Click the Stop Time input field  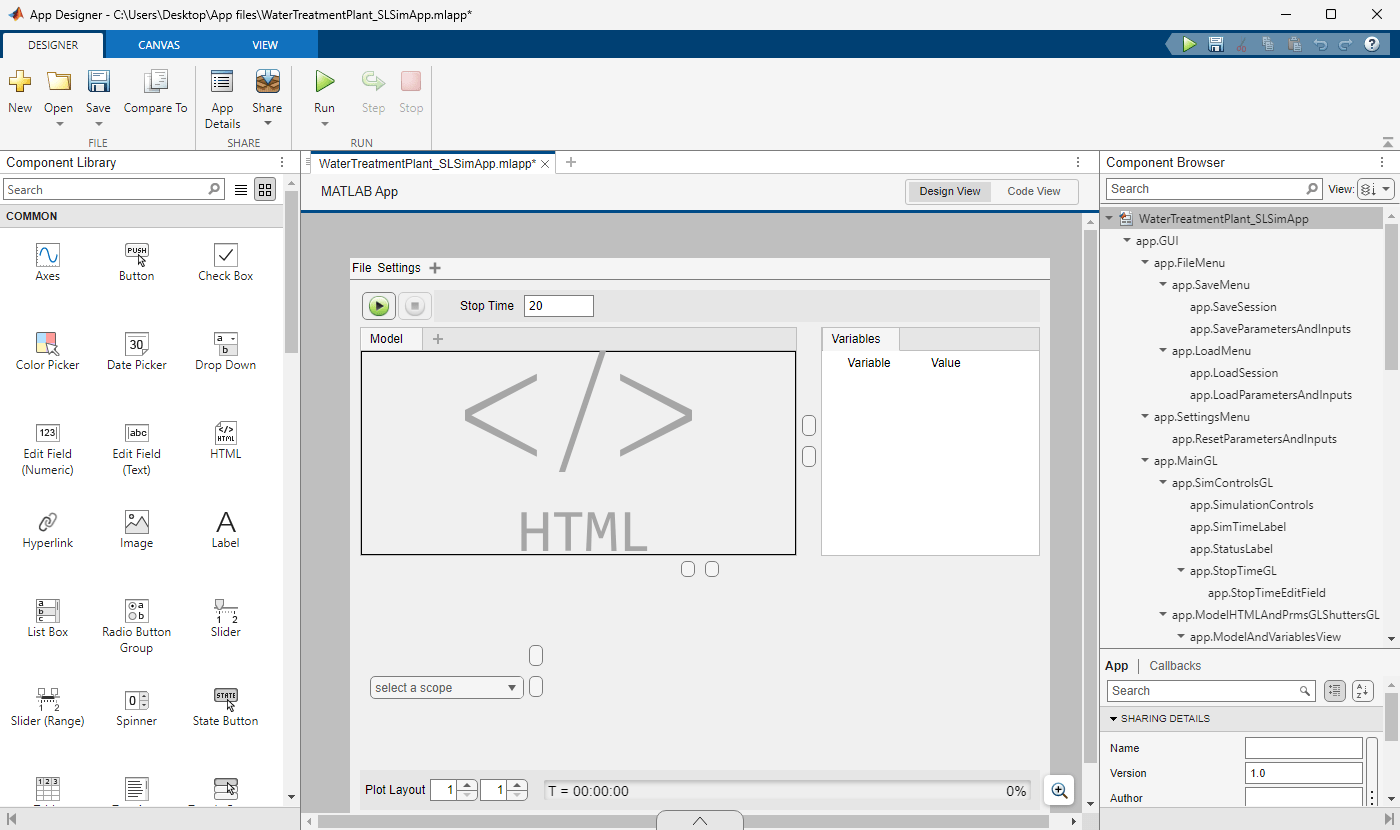[558, 306]
